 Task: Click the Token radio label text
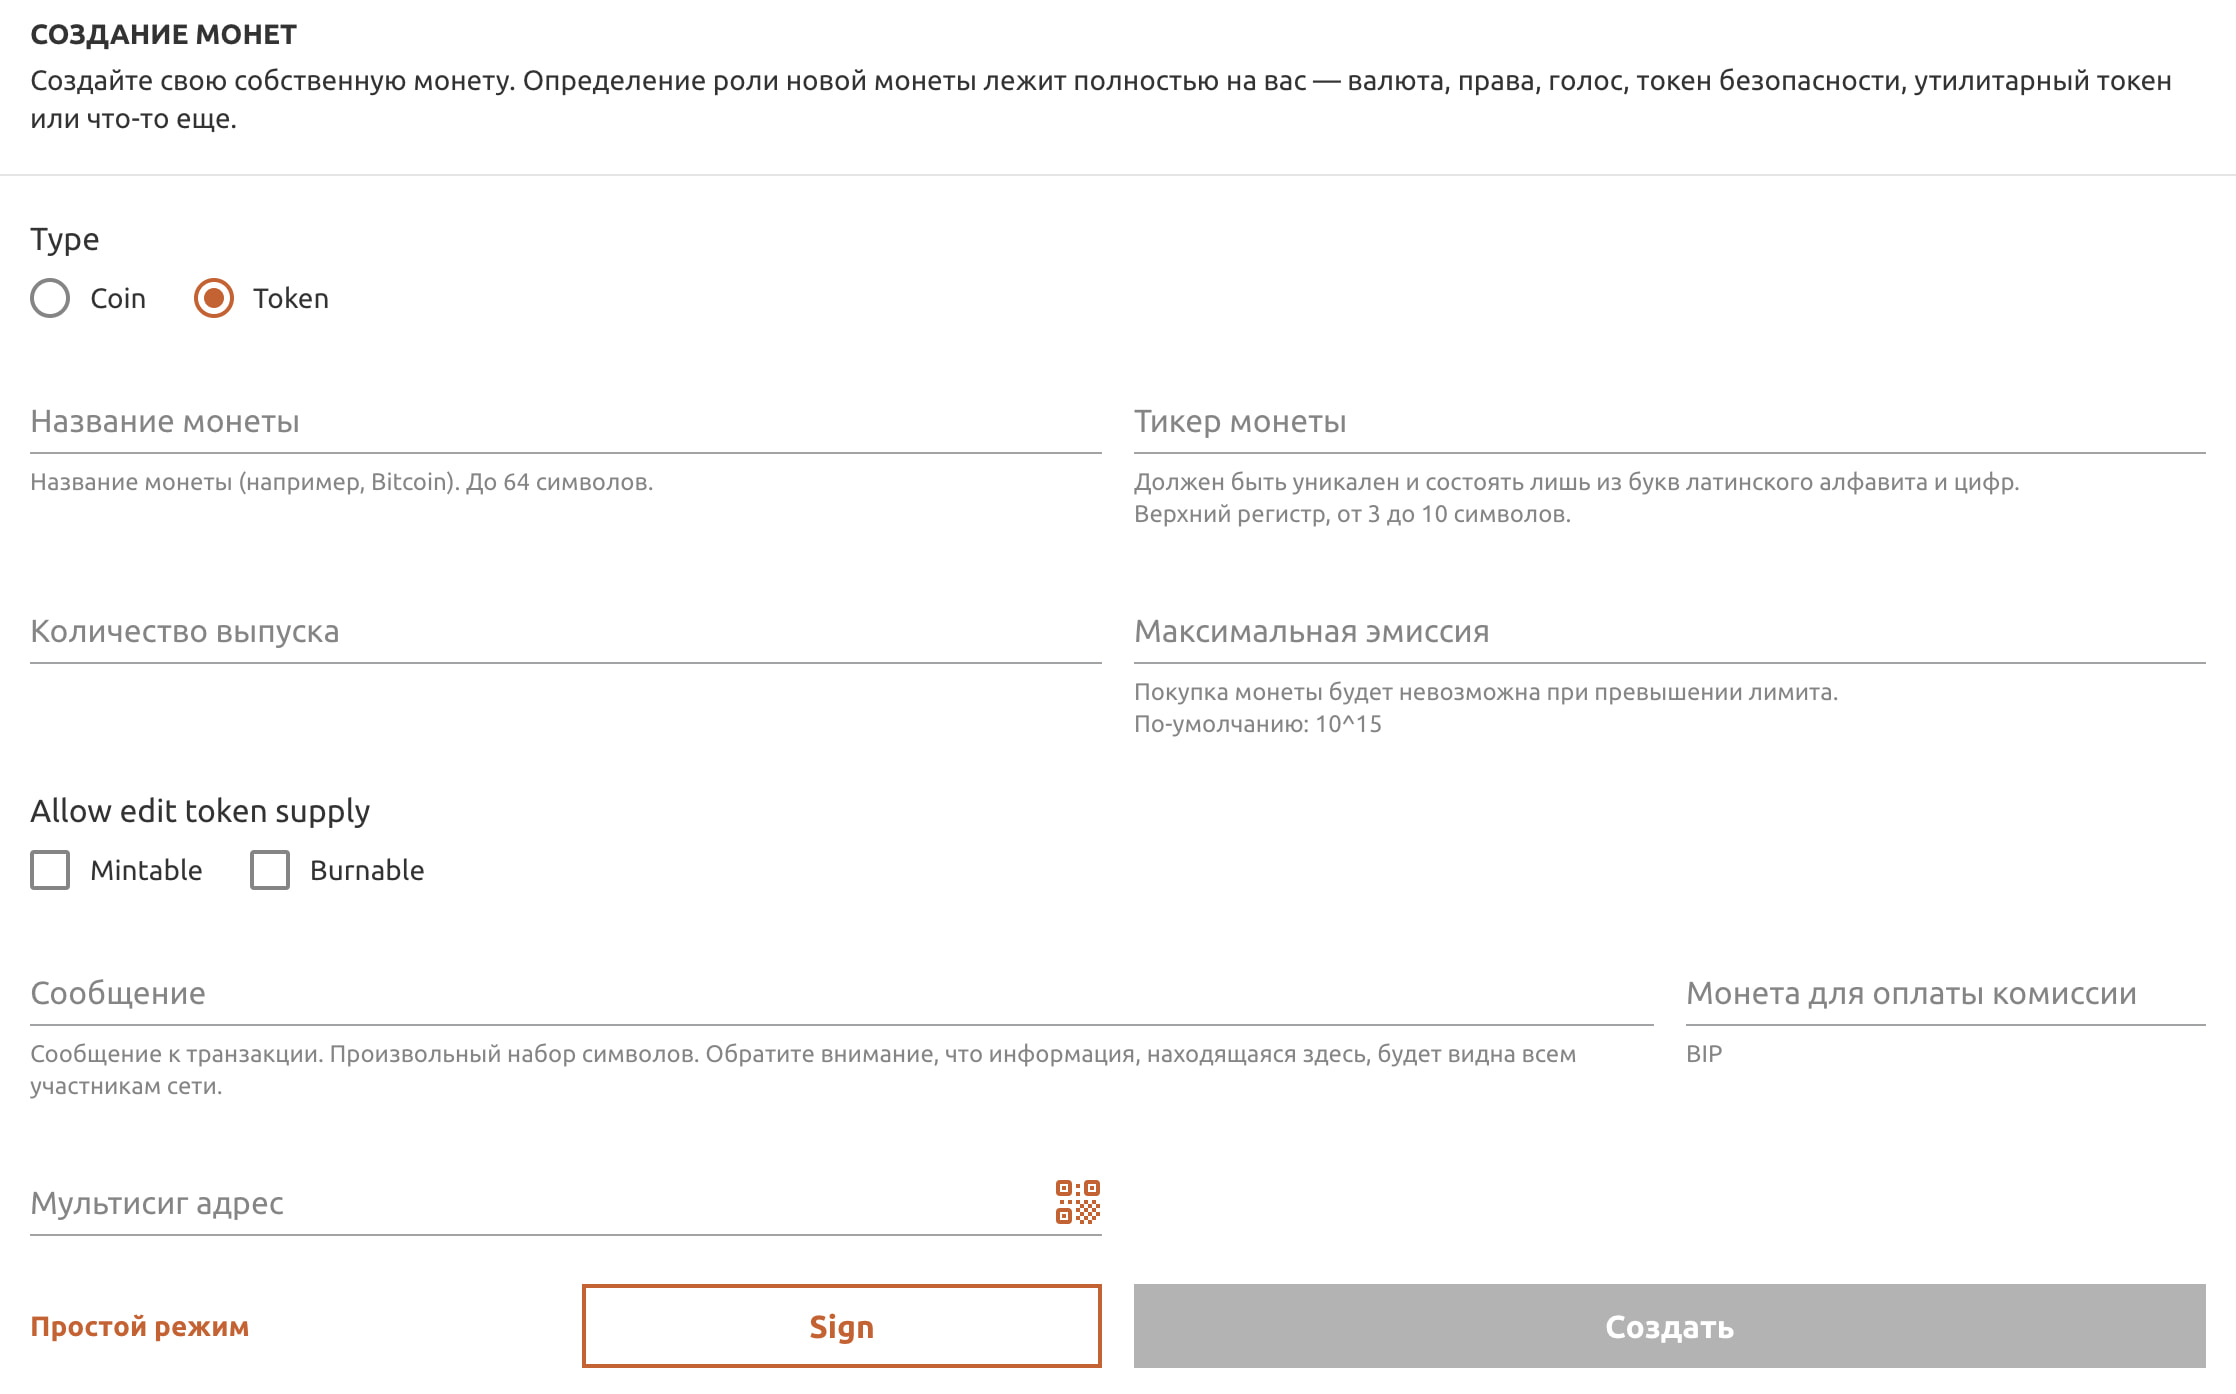[291, 298]
